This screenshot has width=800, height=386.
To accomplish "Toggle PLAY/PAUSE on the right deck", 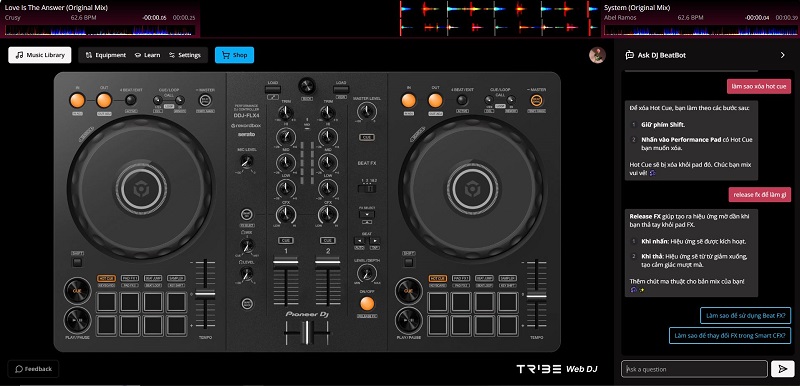I will tap(408, 321).
